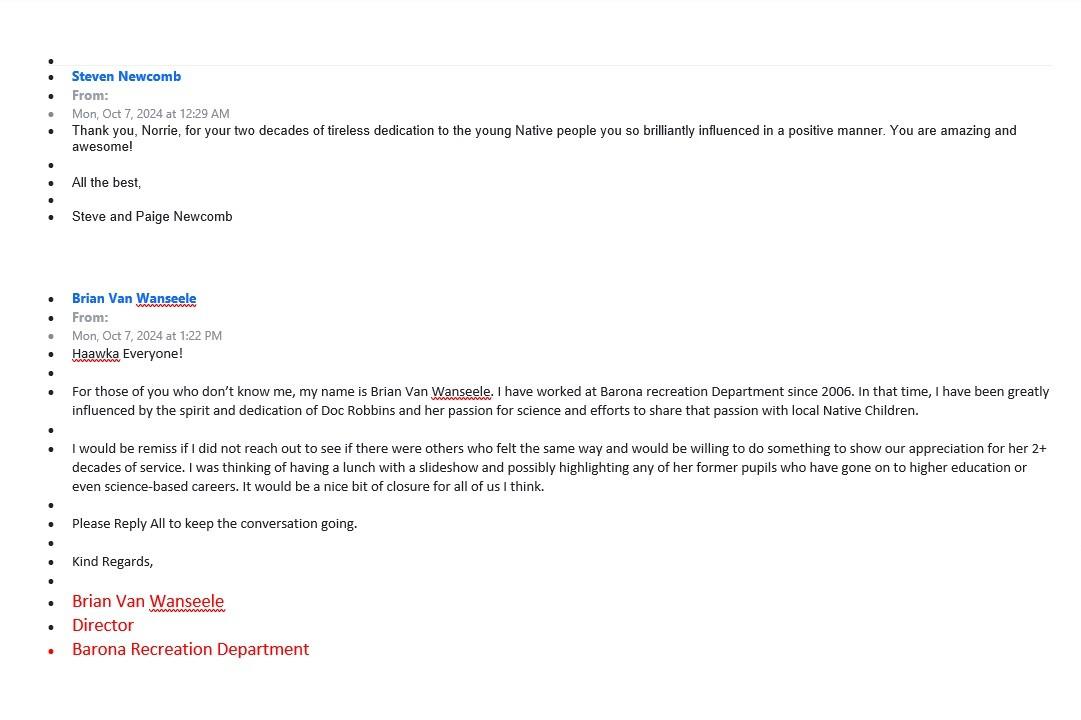1081x720 pixels.
Task: Click the Mon, Oct 7, 2024 12:29 AM timestamp
Action: [150, 114]
